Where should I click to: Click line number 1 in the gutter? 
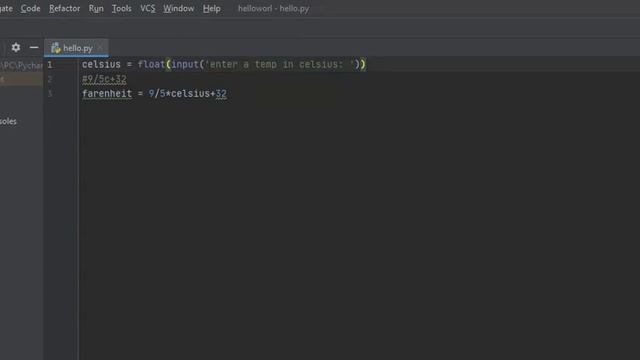coord(50,64)
